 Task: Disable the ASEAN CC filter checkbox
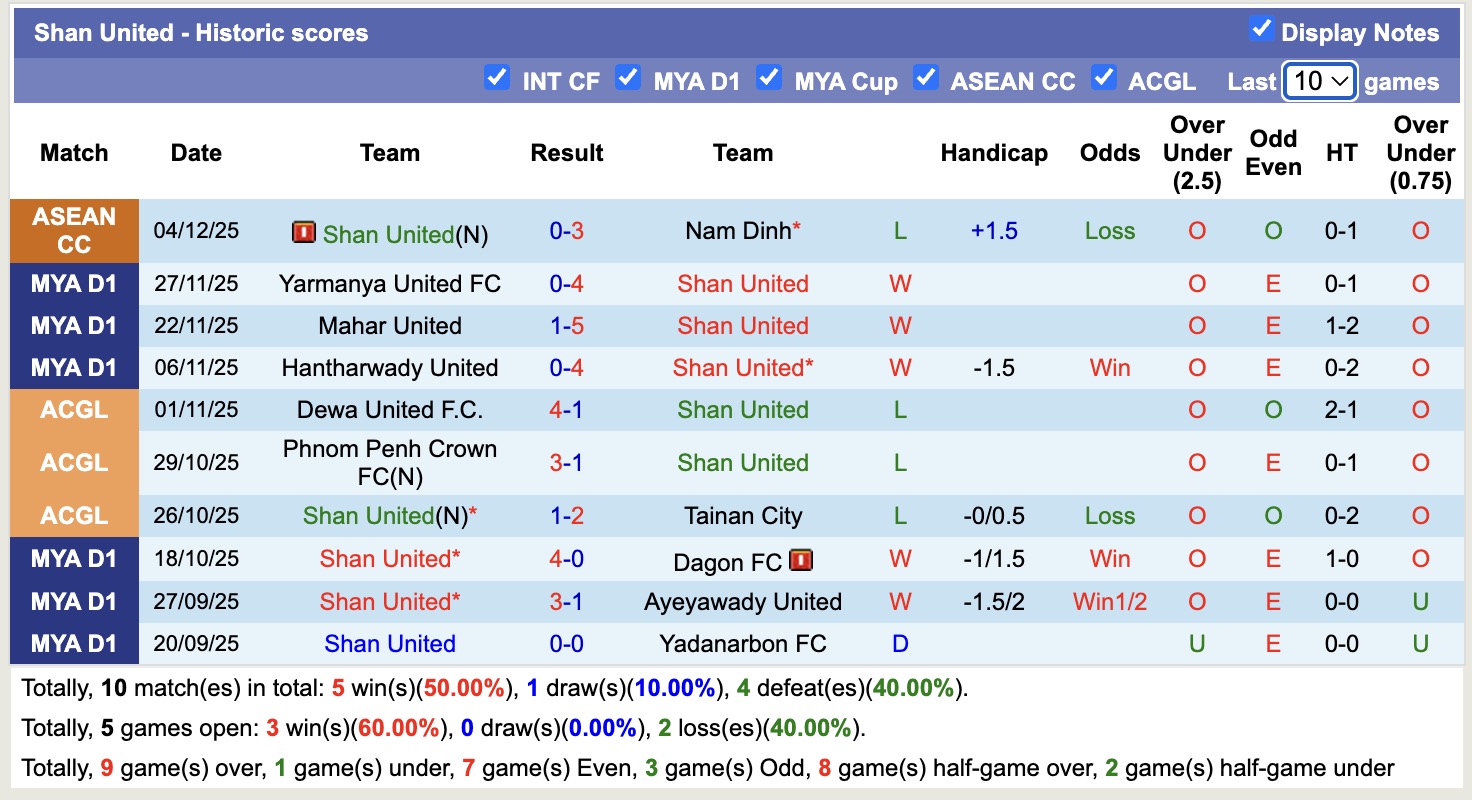click(x=925, y=76)
